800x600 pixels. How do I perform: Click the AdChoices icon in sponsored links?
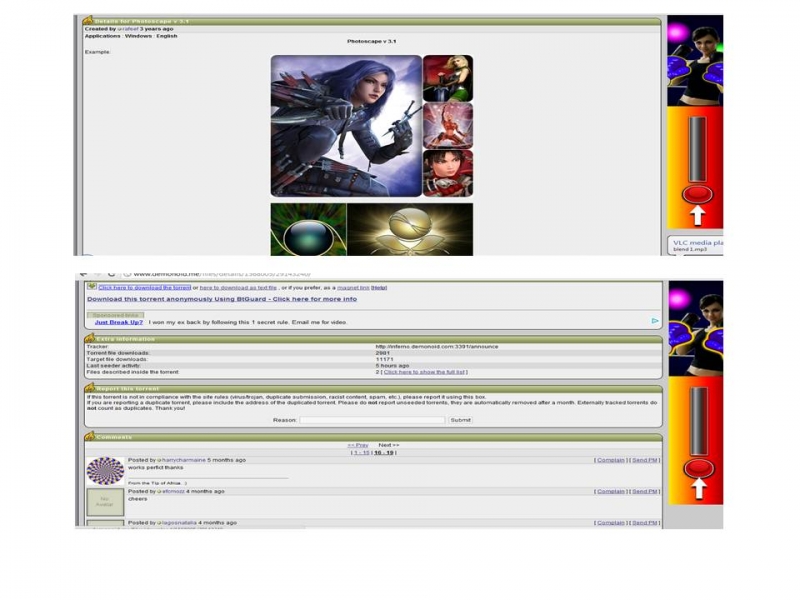[x=655, y=321]
